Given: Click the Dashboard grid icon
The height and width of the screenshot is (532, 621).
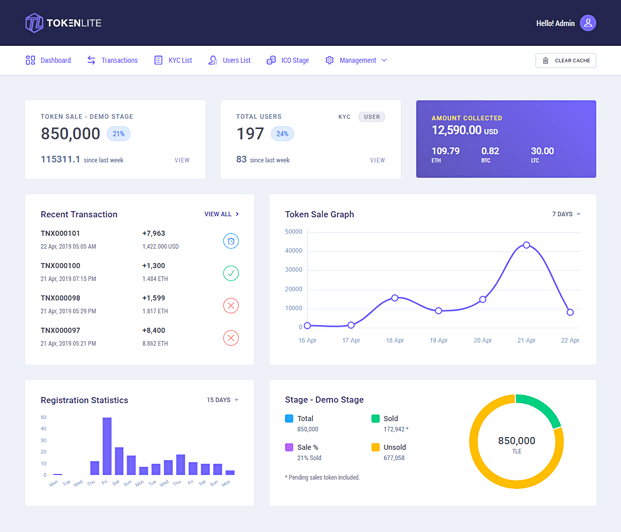Looking at the screenshot, I should 30,60.
